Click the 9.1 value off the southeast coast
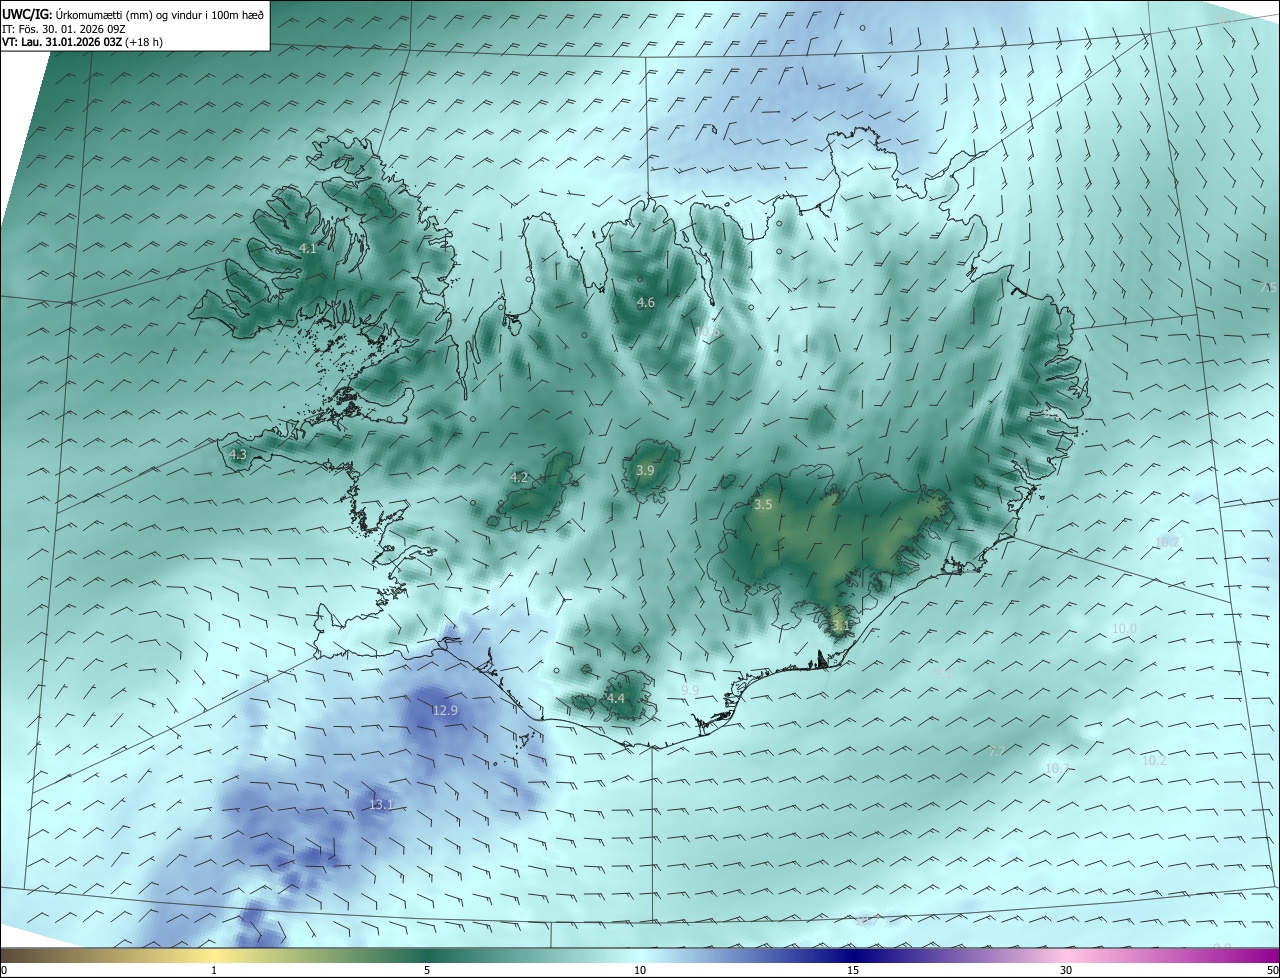 point(941,674)
